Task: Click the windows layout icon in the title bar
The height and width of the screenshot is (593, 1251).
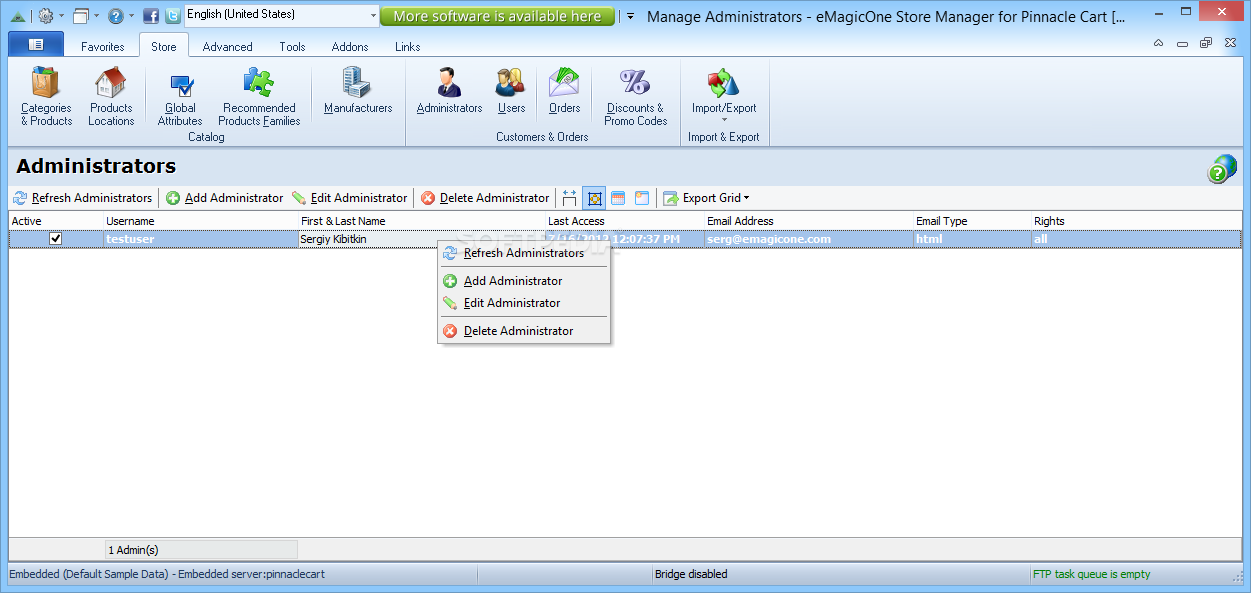Action: (81, 16)
